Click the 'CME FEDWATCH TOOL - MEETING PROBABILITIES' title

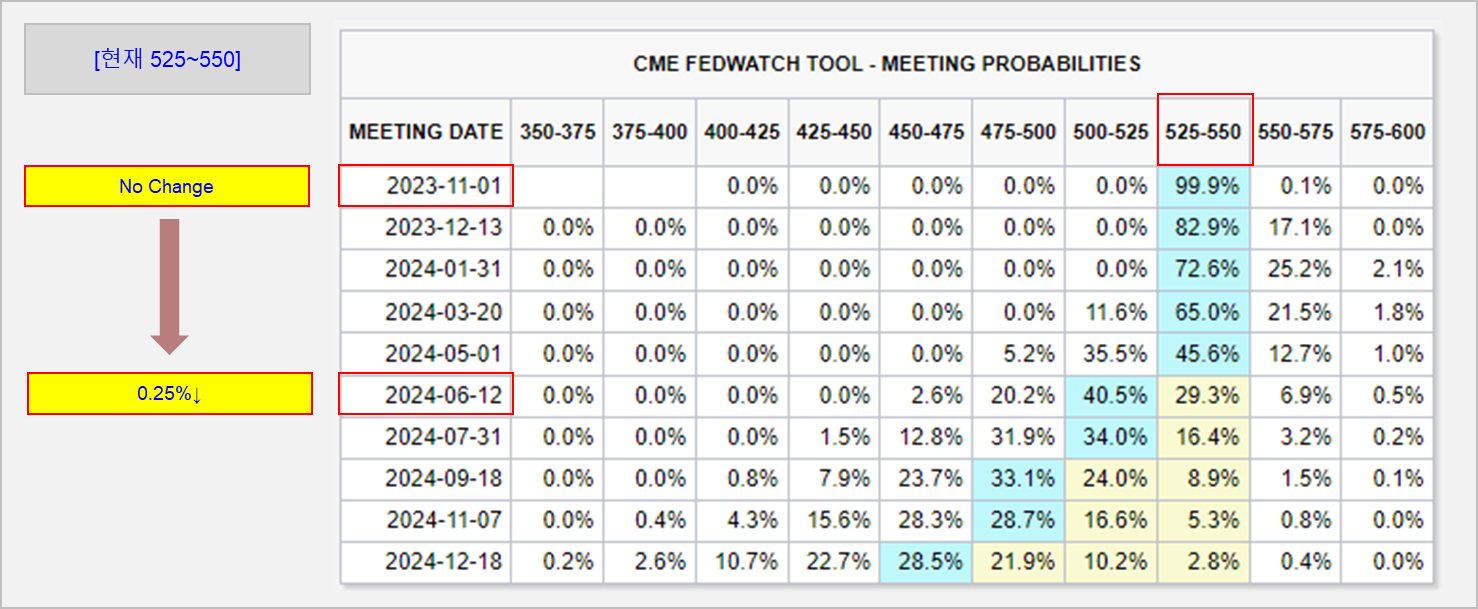tap(887, 64)
